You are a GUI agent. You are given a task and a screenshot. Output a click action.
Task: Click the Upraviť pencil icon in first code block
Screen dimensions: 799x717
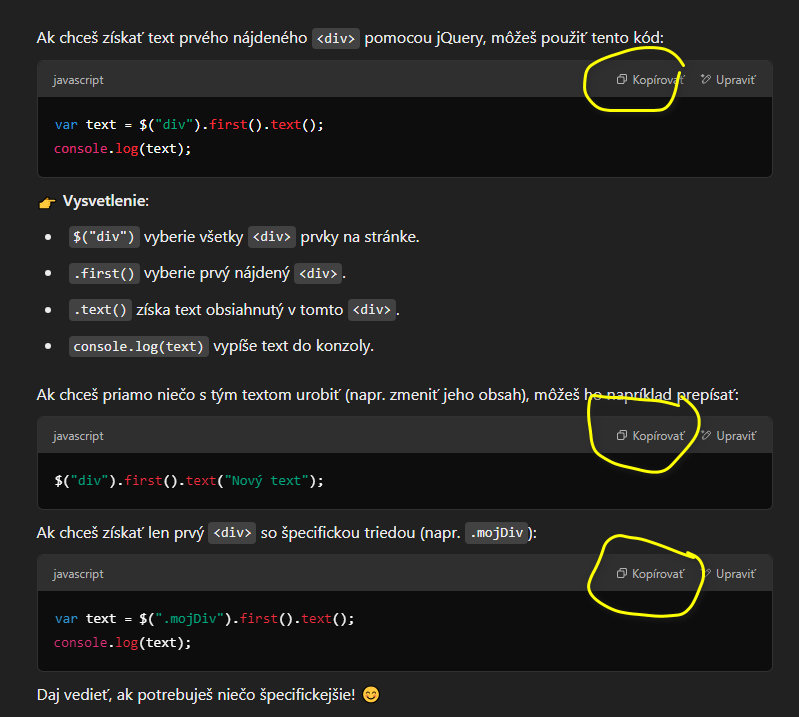pos(706,80)
